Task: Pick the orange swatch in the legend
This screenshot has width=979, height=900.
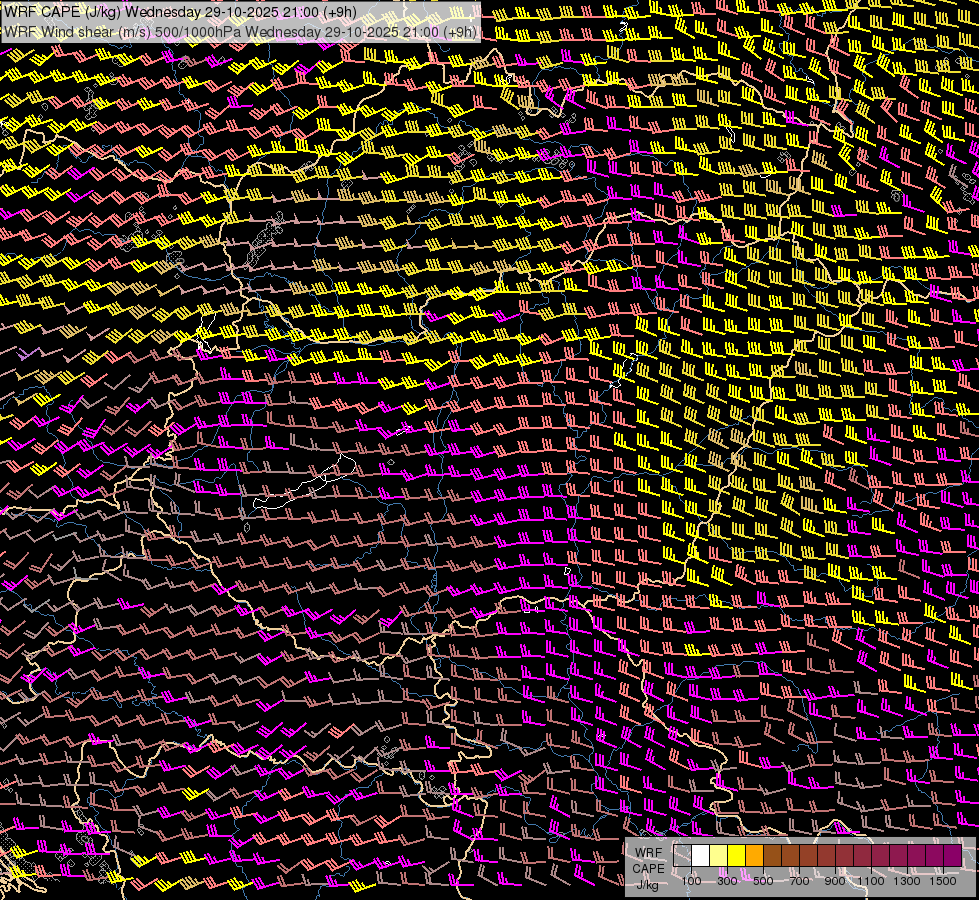Action: coord(754,855)
